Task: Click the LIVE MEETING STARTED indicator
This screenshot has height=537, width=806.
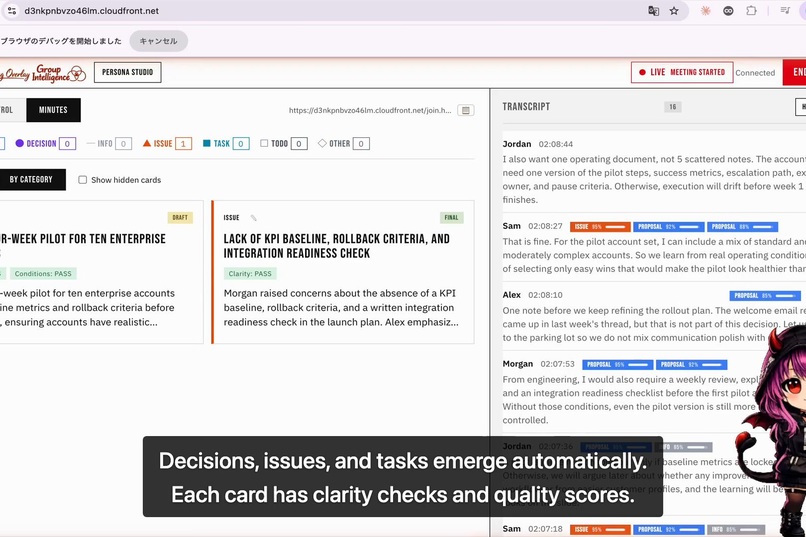Action: point(682,72)
